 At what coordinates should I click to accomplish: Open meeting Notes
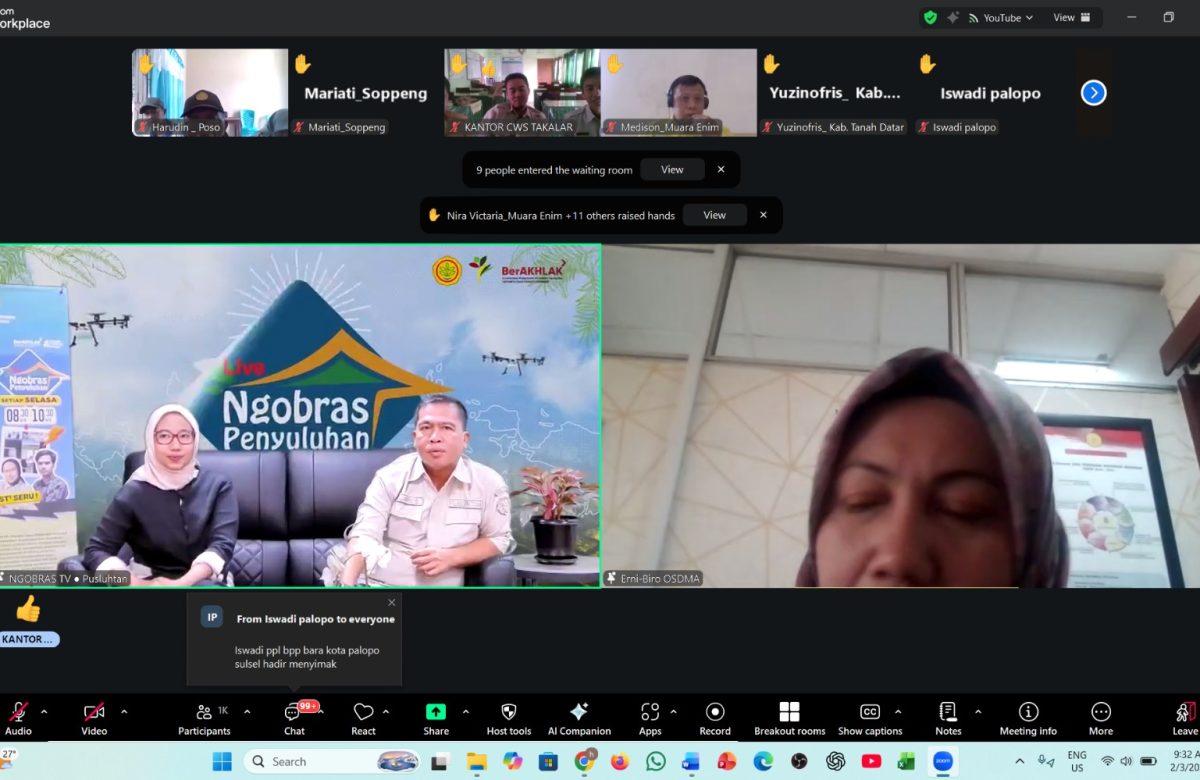[x=948, y=719]
